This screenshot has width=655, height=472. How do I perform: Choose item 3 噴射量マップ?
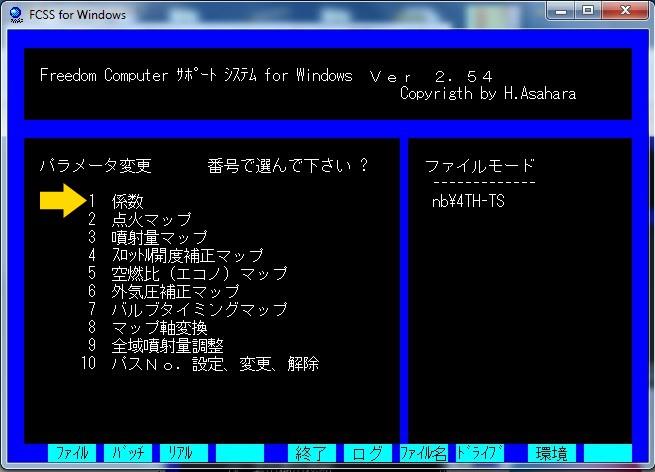(148, 237)
